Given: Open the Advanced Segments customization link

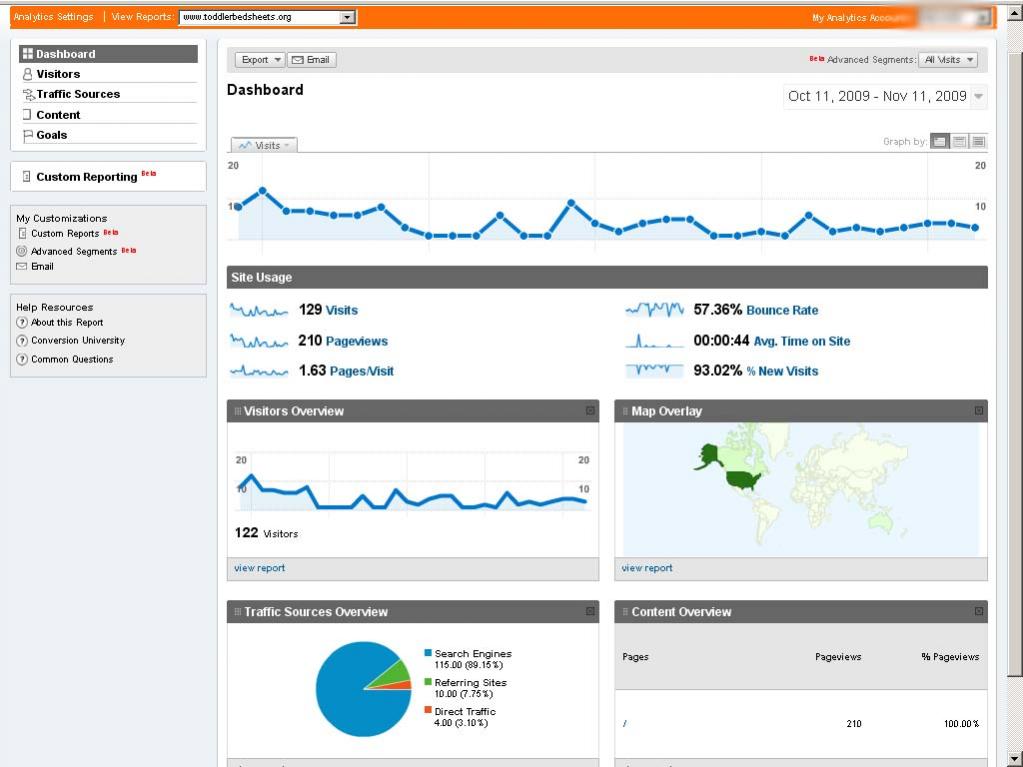Looking at the screenshot, I should click(x=74, y=251).
